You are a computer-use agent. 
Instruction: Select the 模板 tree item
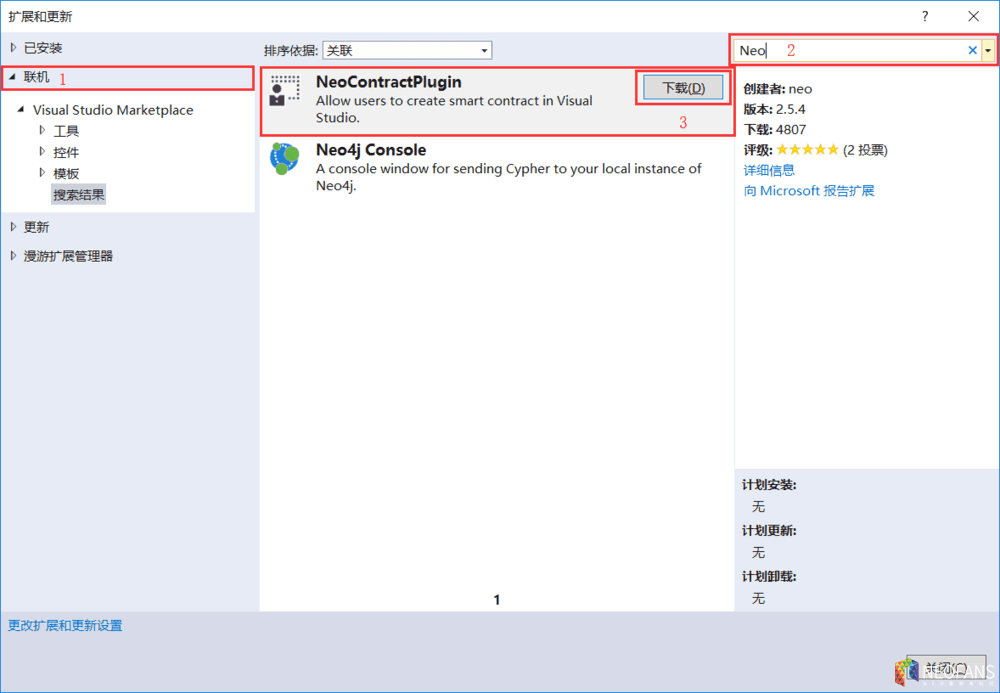[x=66, y=173]
